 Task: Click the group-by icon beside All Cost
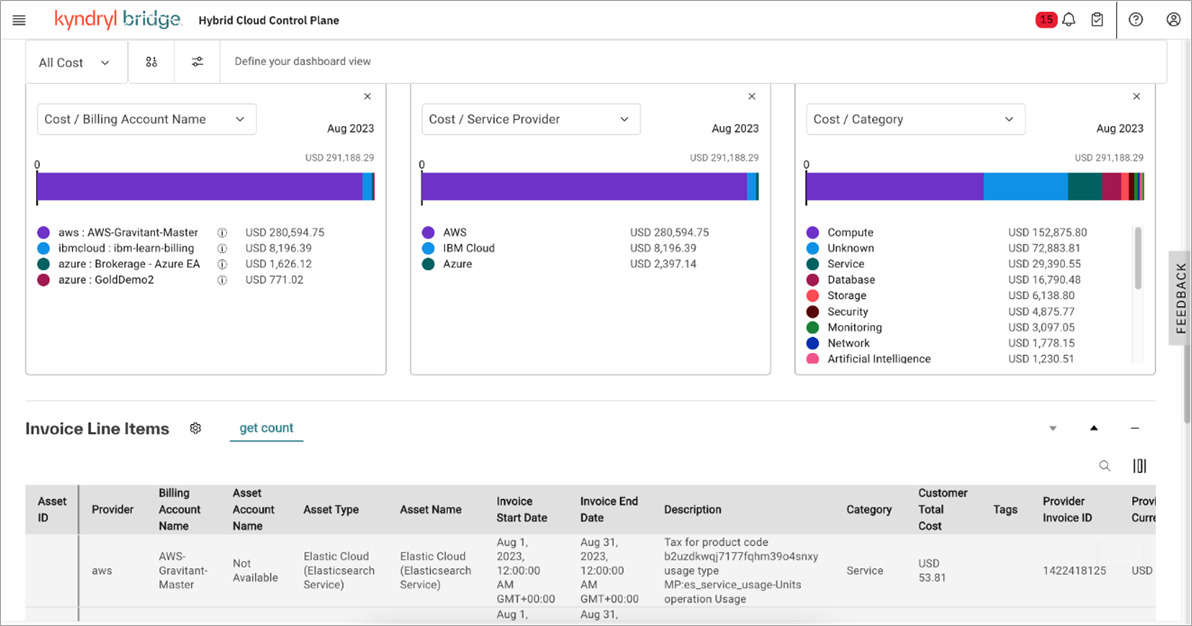(x=151, y=62)
